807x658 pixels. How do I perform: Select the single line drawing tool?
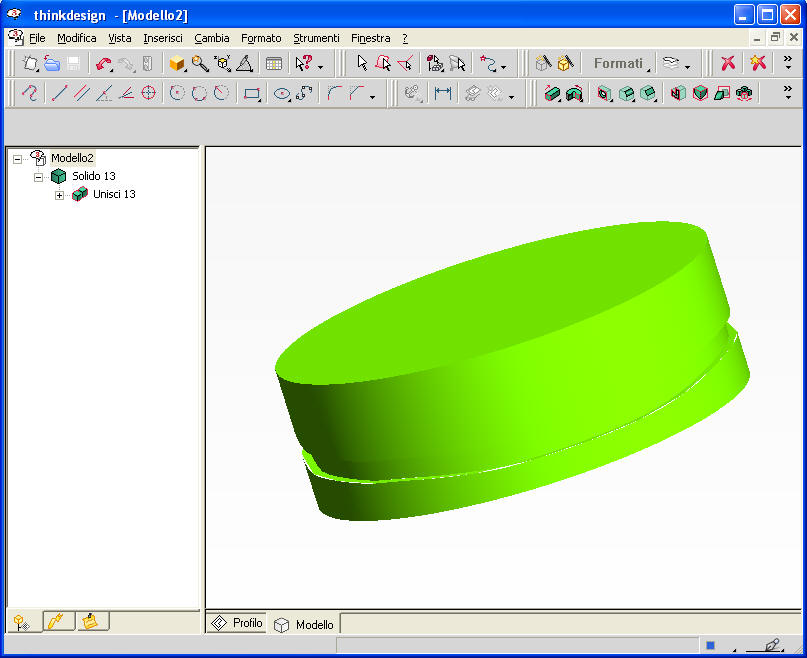coord(59,93)
